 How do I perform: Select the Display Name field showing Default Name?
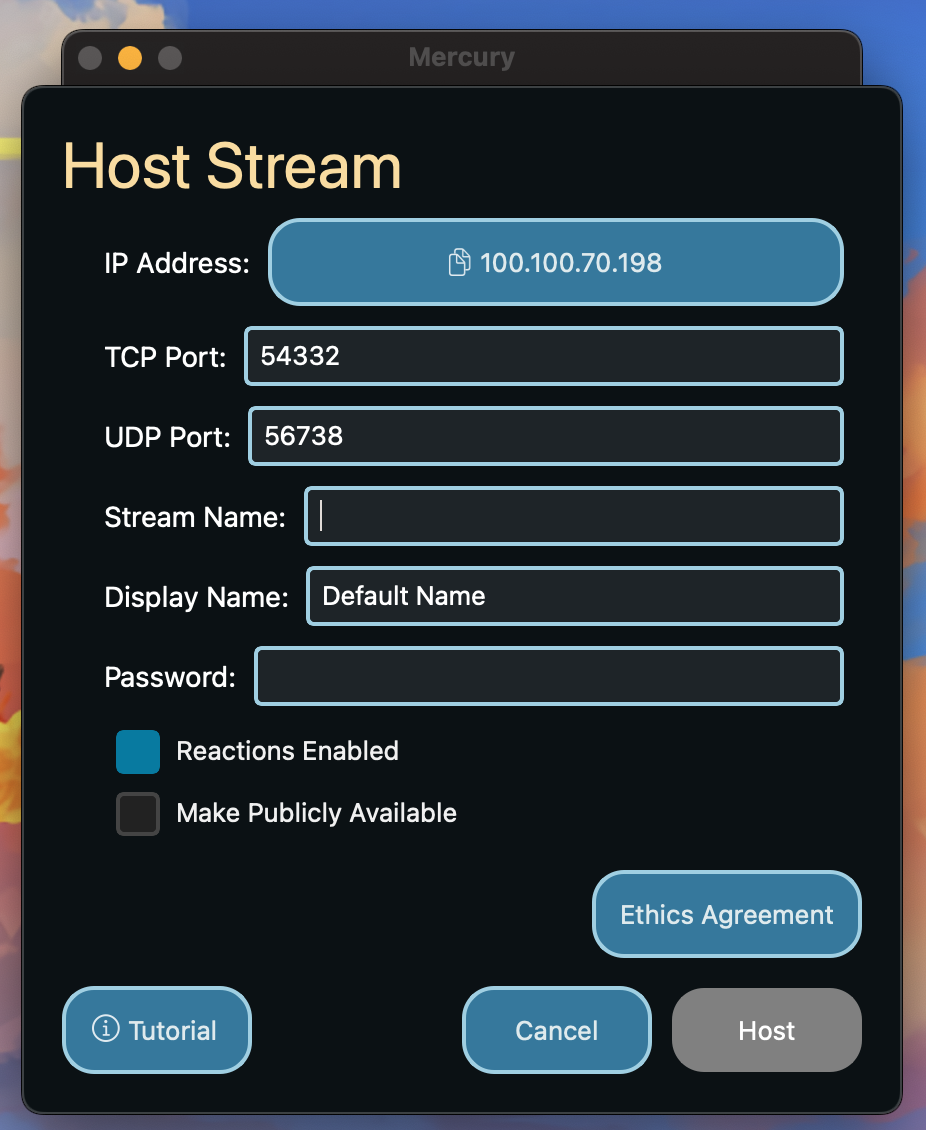click(x=574, y=596)
